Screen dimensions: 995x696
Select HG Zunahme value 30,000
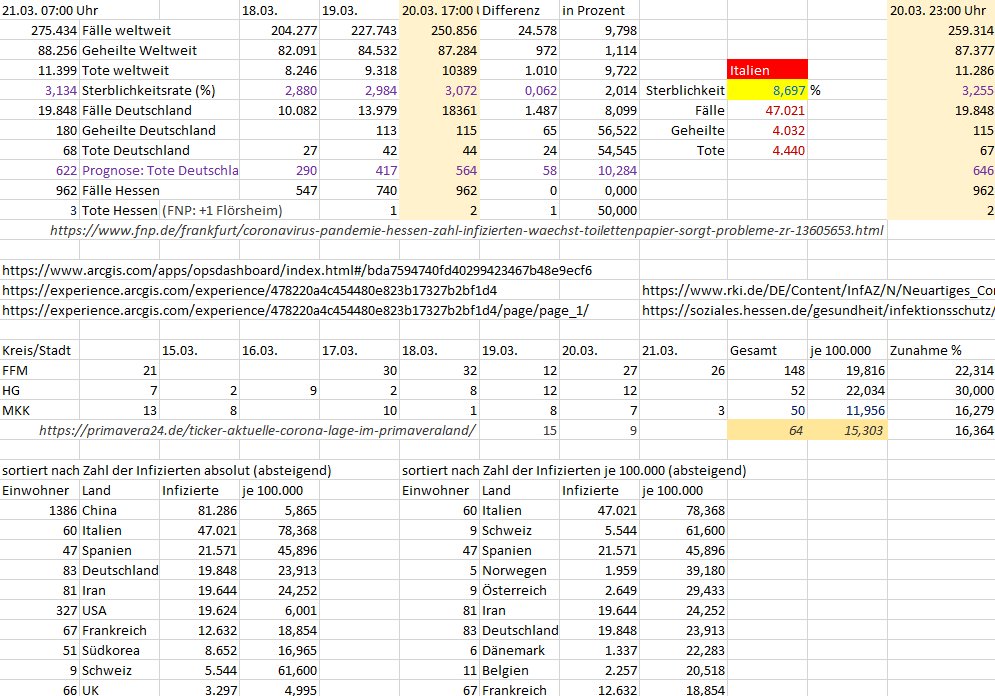(941, 390)
